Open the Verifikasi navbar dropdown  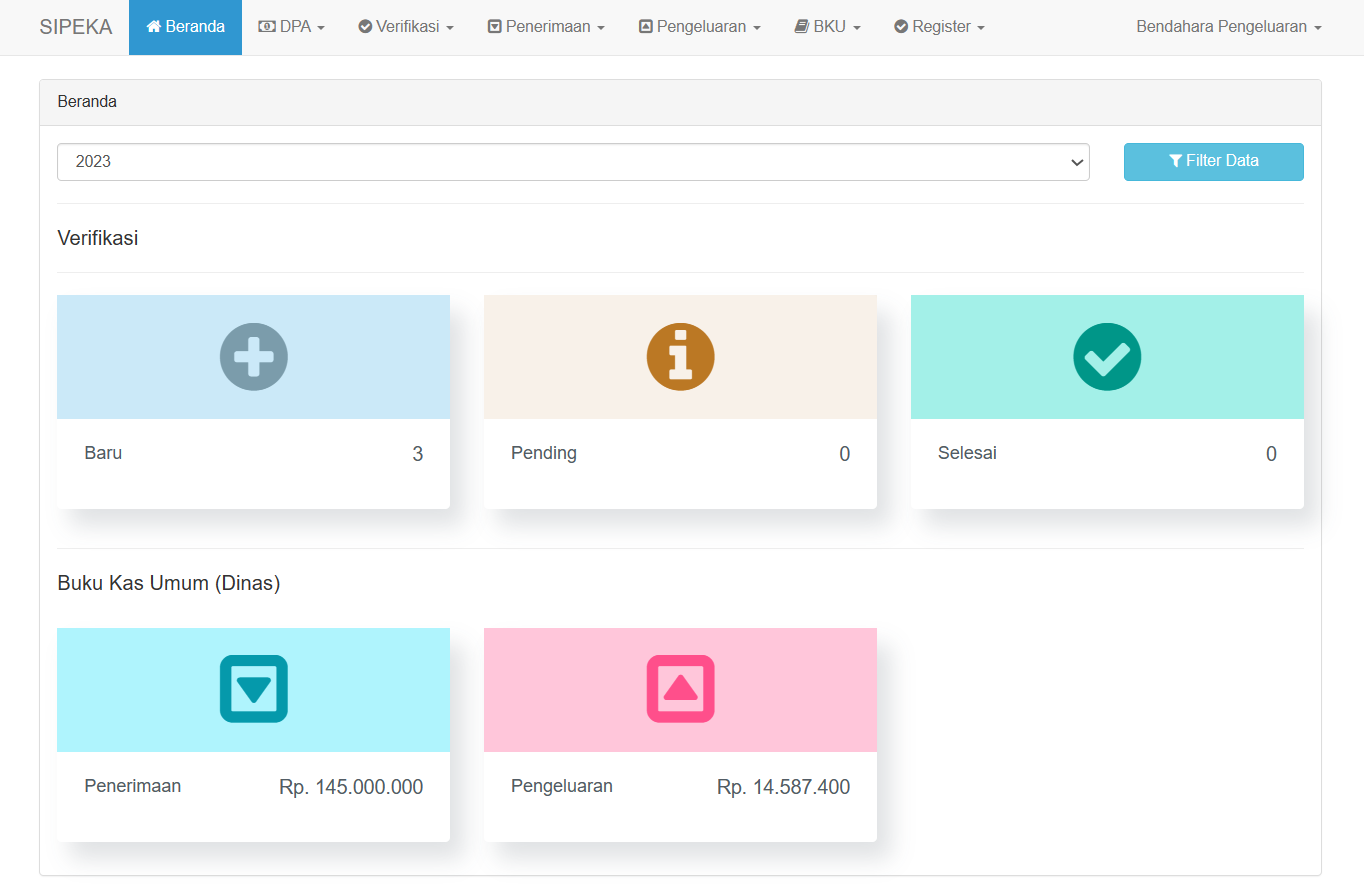tap(406, 27)
